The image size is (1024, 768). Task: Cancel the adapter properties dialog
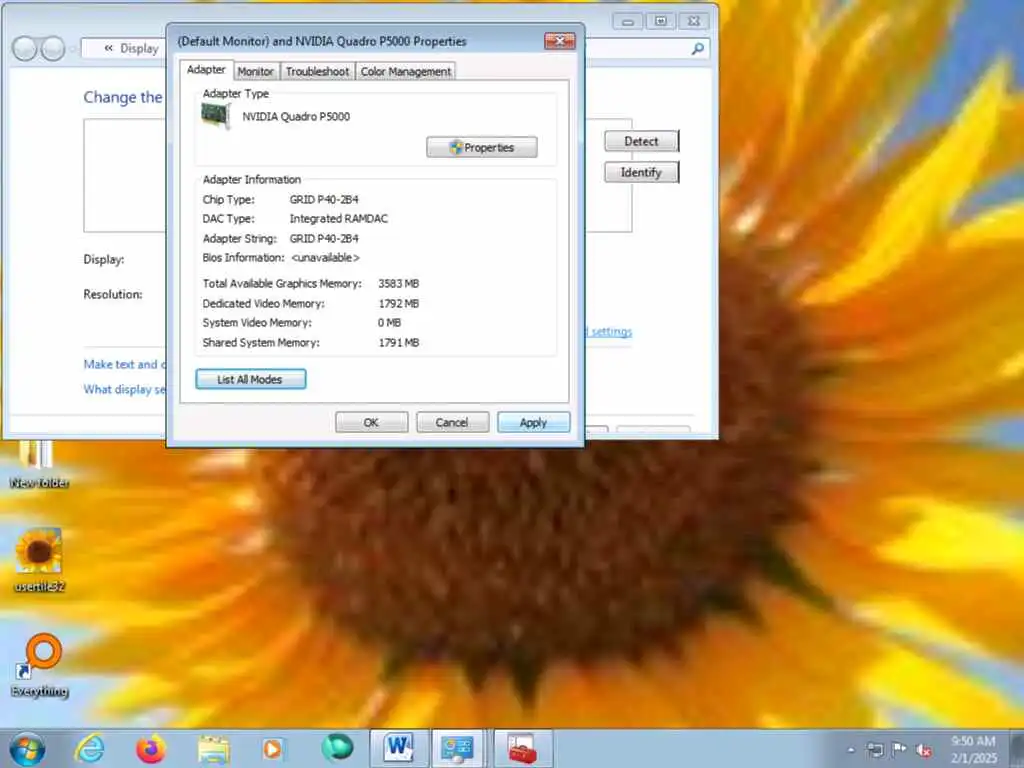pos(453,423)
